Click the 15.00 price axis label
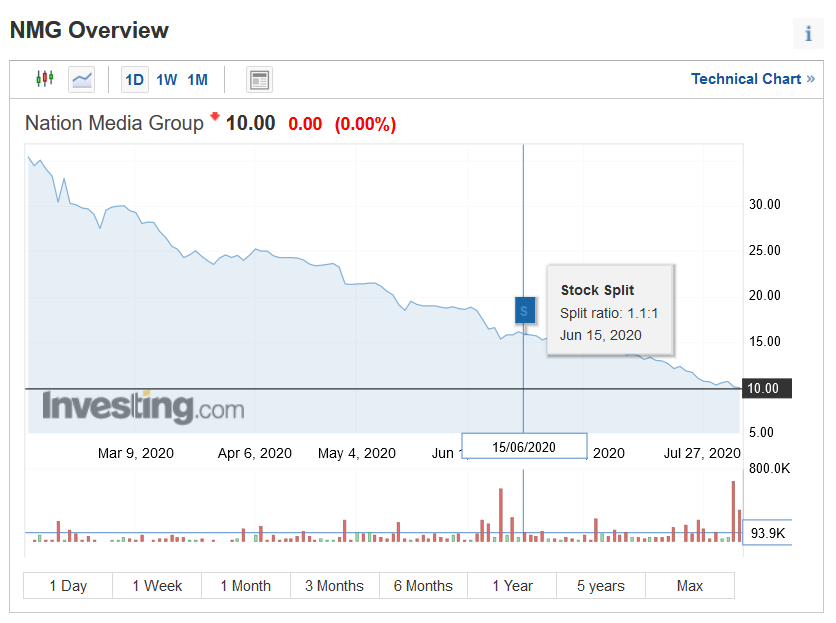Image resolution: width=836 pixels, height=623 pixels. coord(765,341)
